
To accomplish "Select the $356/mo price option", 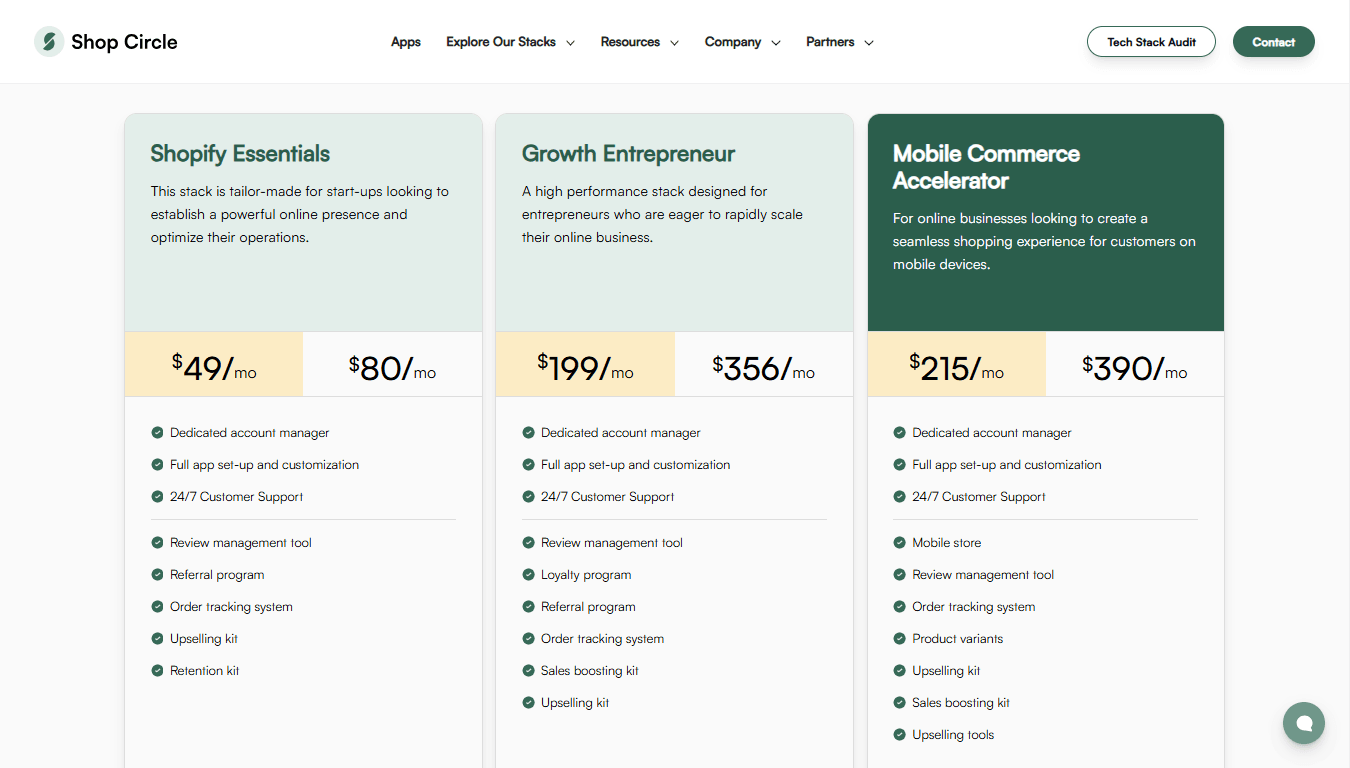I will 764,364.
